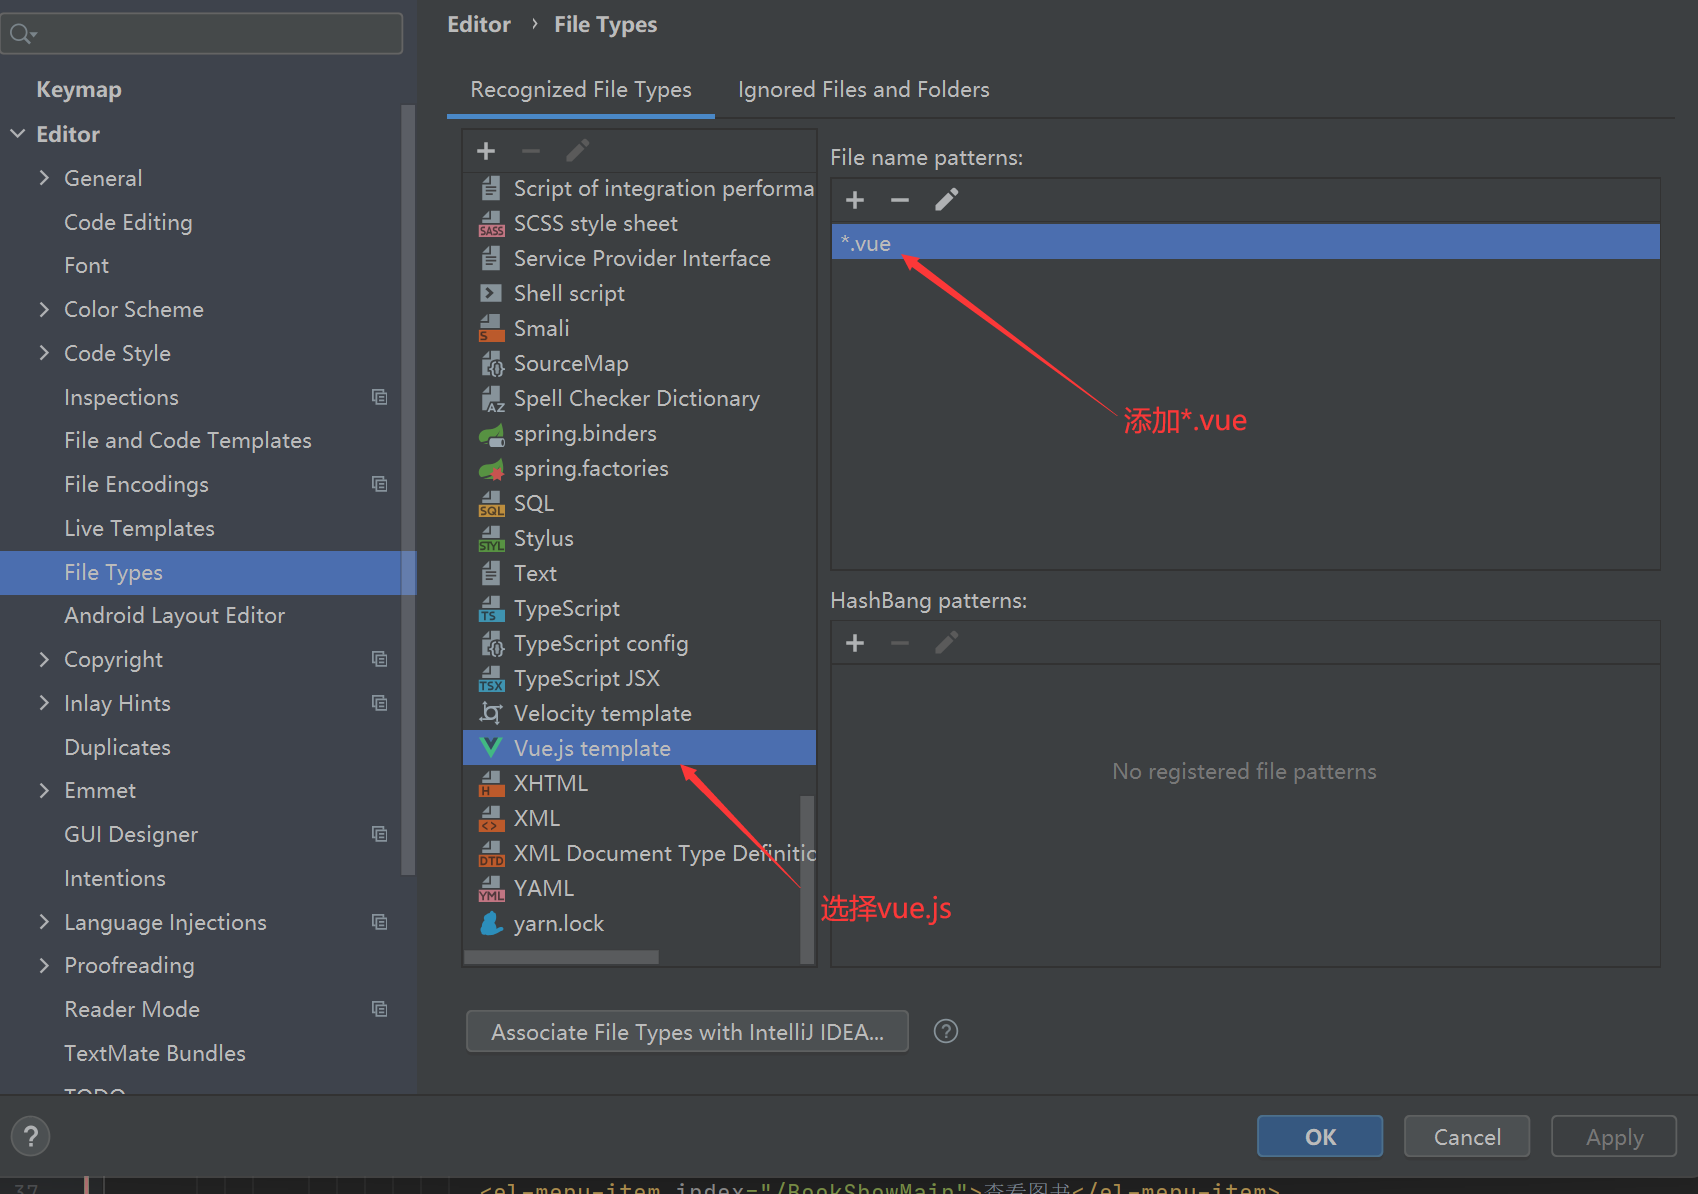This screenshot has width=1698, height=1194.
Task: Expand the Copyright node
Action: [x=44, y=659]
